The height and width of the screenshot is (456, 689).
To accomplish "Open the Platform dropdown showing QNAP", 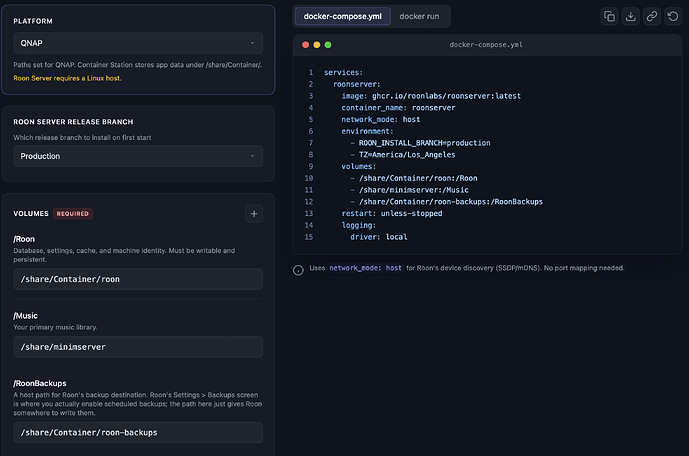I will coord(138,43).
